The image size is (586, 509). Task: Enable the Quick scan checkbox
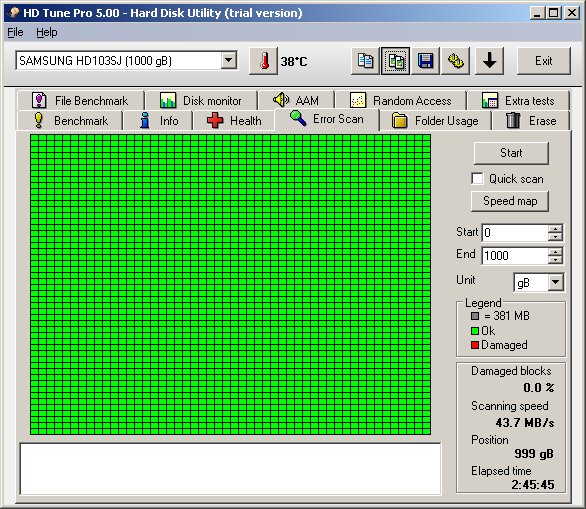477,179
